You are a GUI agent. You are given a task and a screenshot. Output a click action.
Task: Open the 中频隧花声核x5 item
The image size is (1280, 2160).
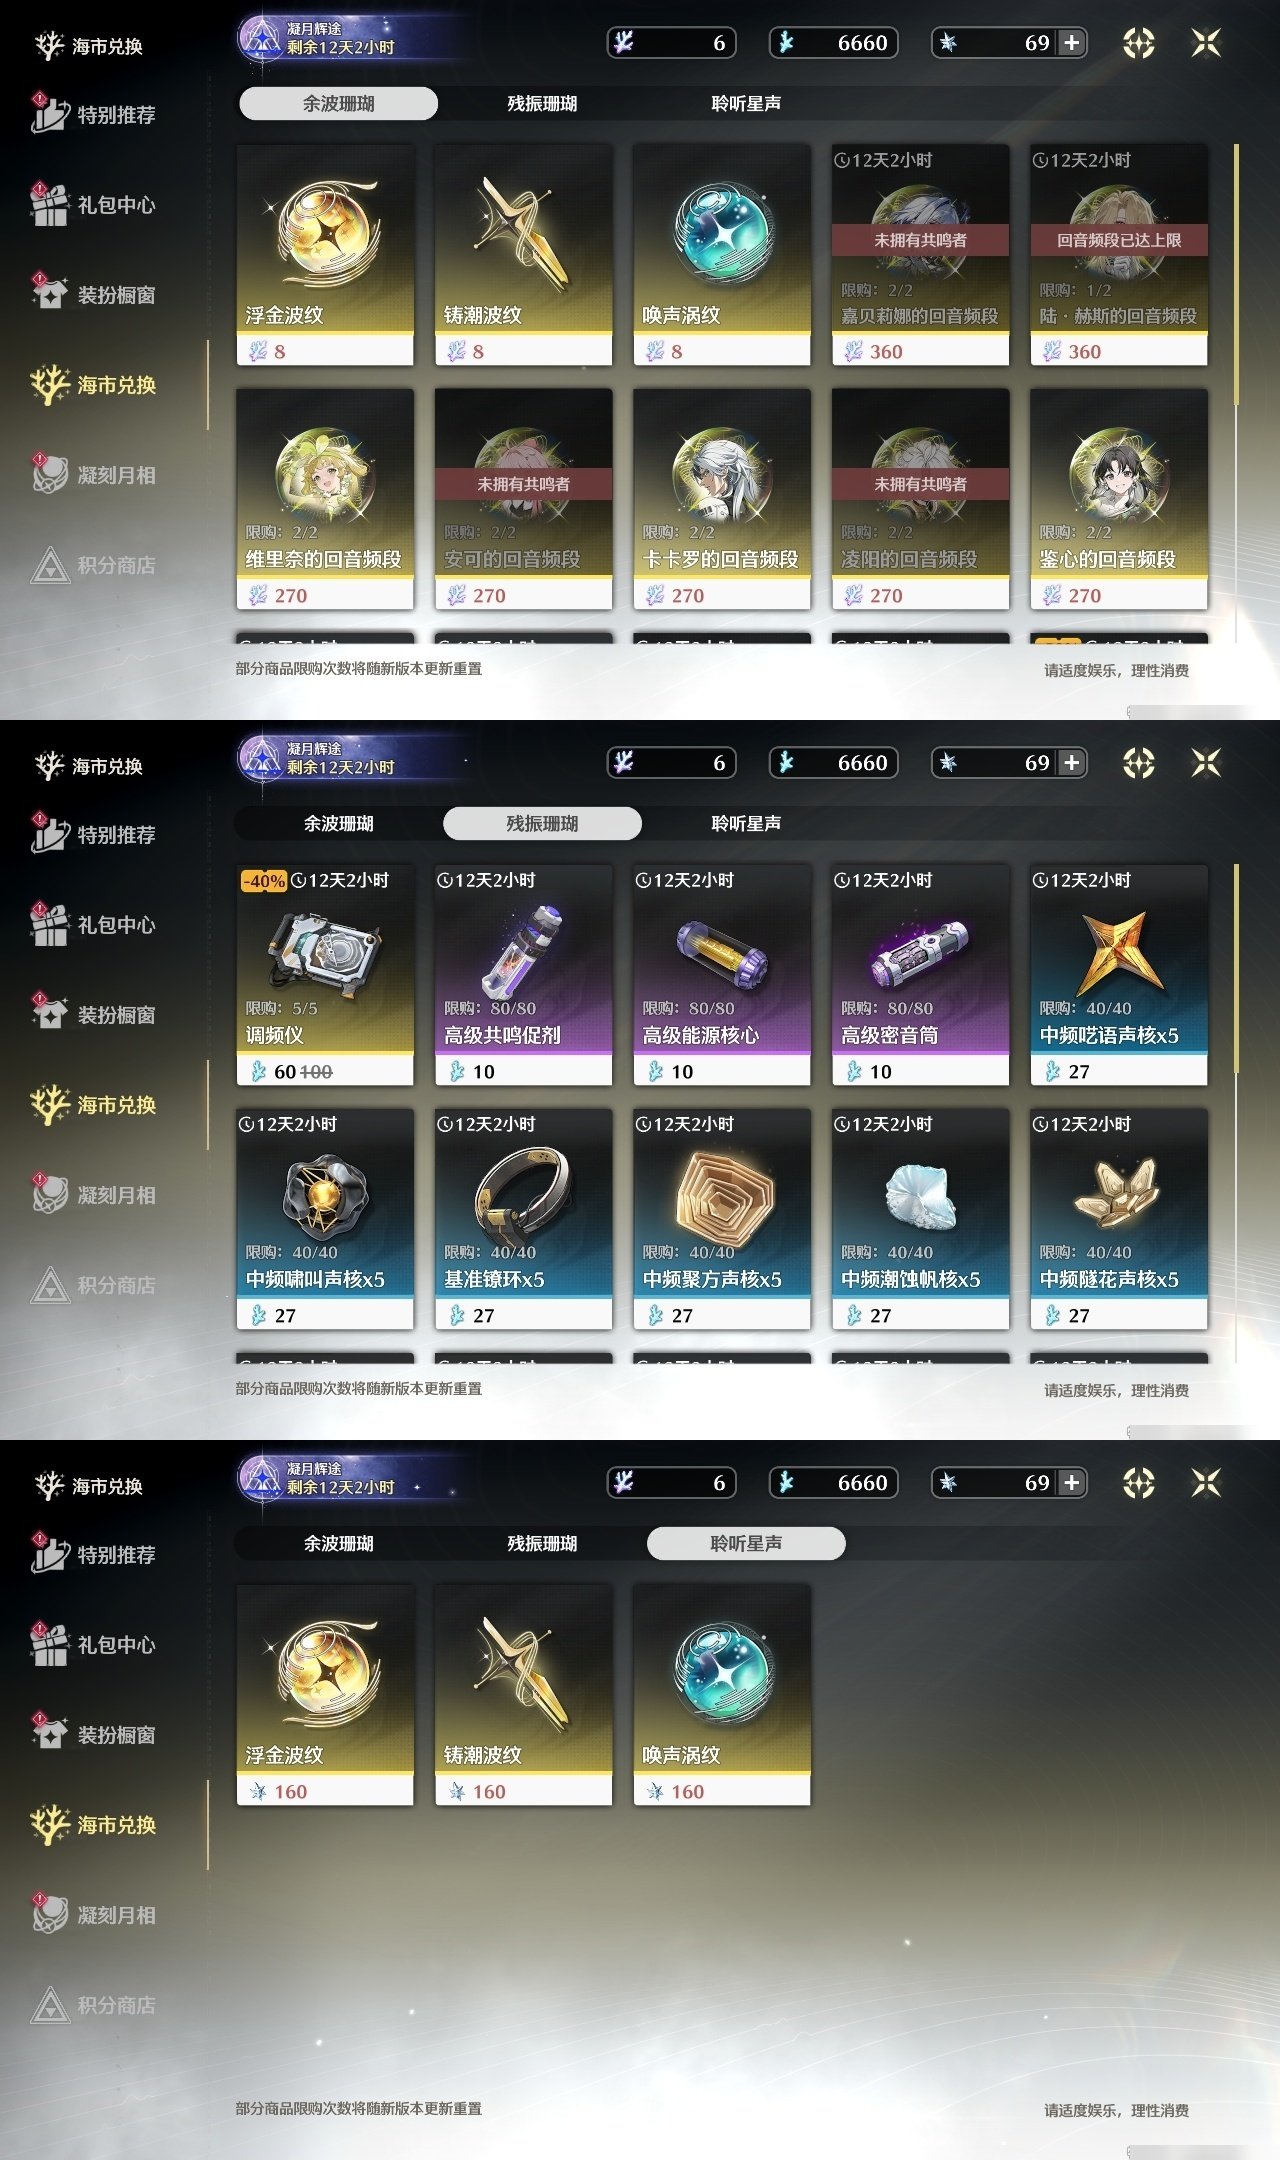click(1119, 1219)
